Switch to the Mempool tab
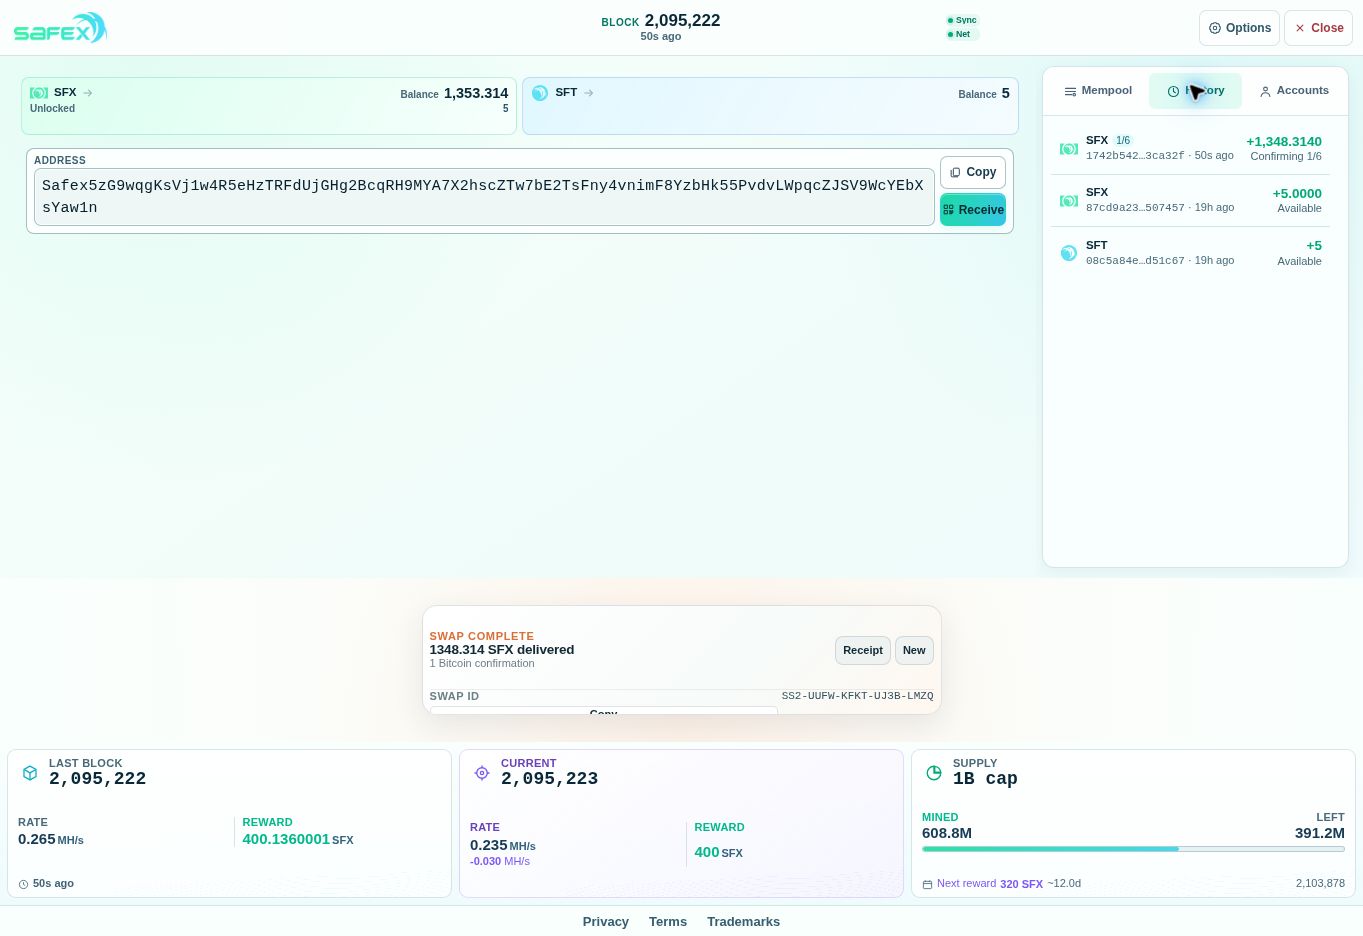The image size is (1363, 936). click(1097, 91)
